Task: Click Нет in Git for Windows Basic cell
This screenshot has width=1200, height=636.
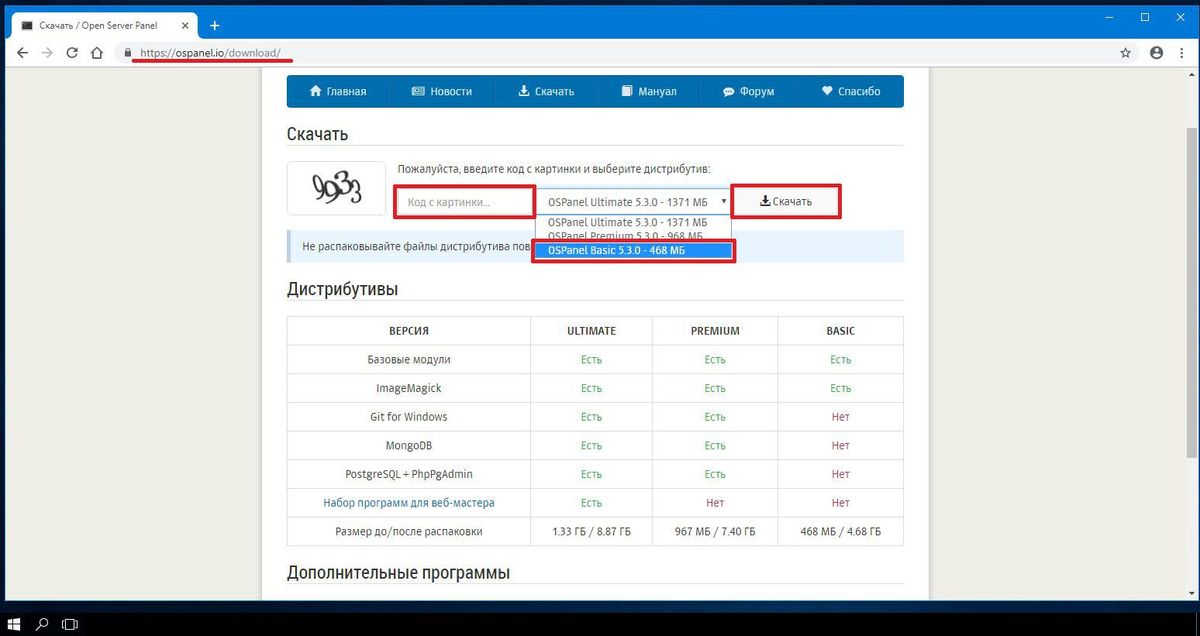Action: point(840,416)
